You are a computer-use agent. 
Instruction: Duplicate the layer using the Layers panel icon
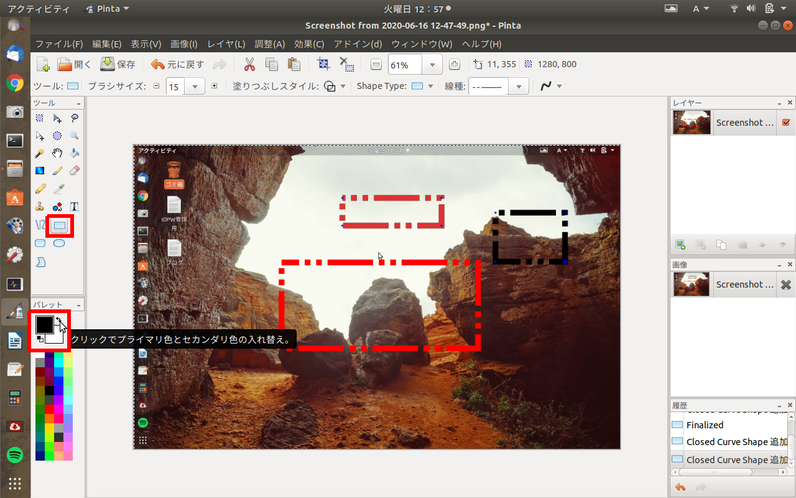click(x=721, y=245)
